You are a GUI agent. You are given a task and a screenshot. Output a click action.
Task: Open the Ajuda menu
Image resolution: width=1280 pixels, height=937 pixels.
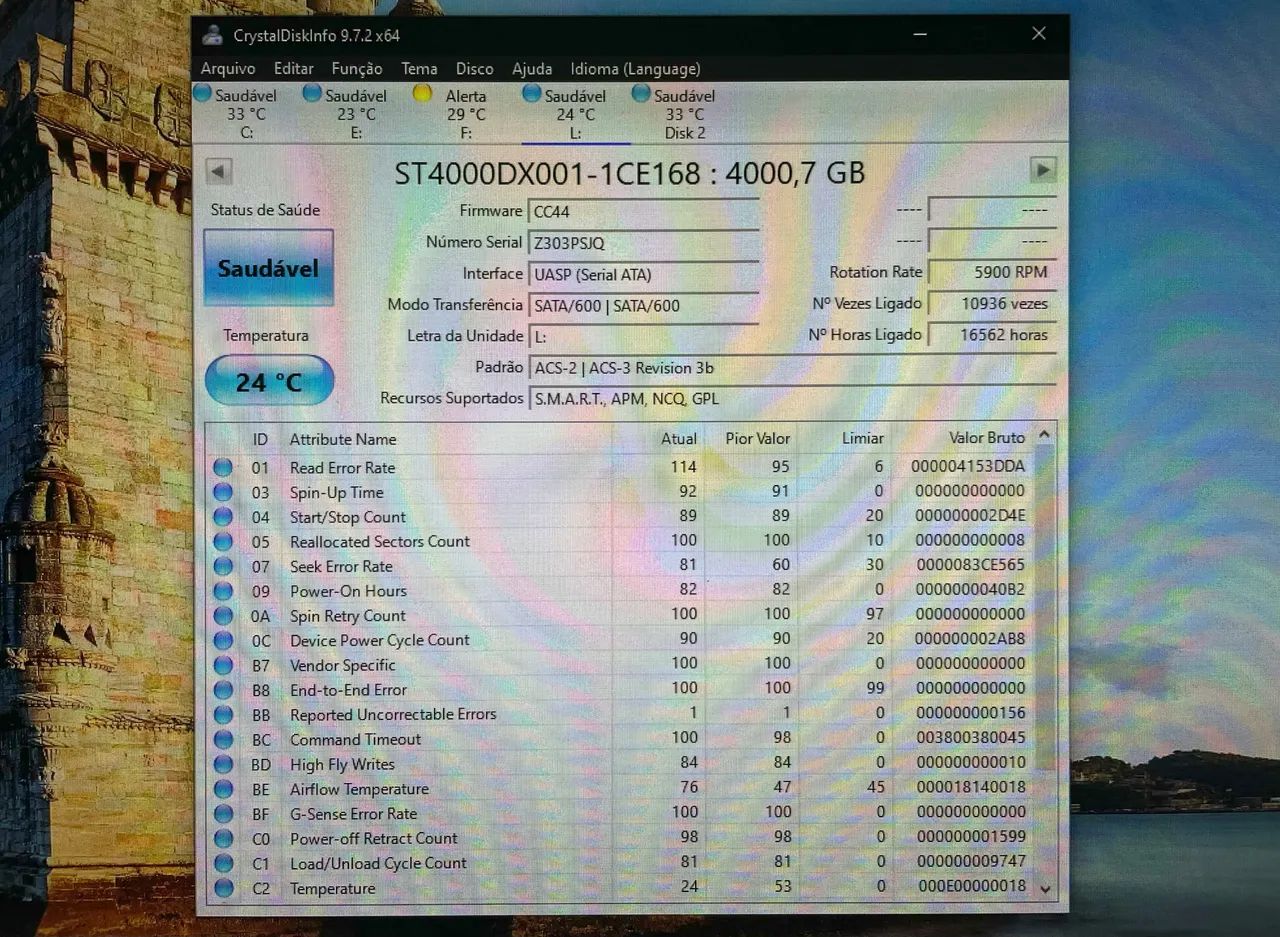[x=532, y=69]
